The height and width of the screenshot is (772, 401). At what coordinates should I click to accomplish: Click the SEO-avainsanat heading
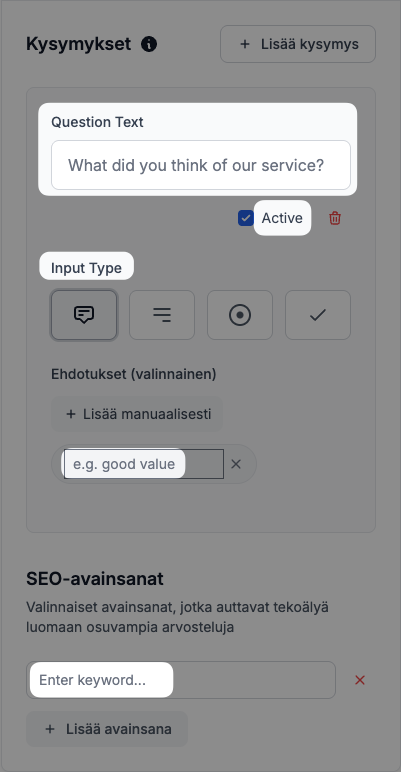(95, 579)
